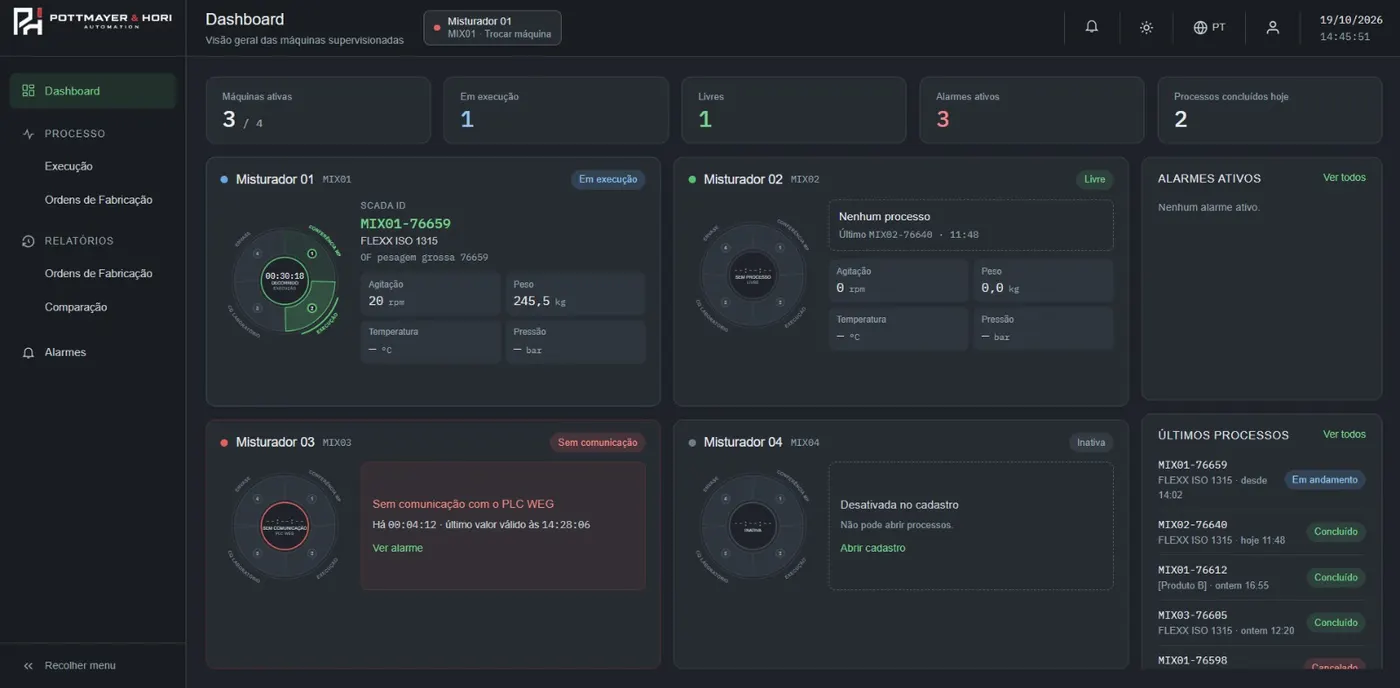Click the Alarmes bell icon in sidebar

pos(28,352)
